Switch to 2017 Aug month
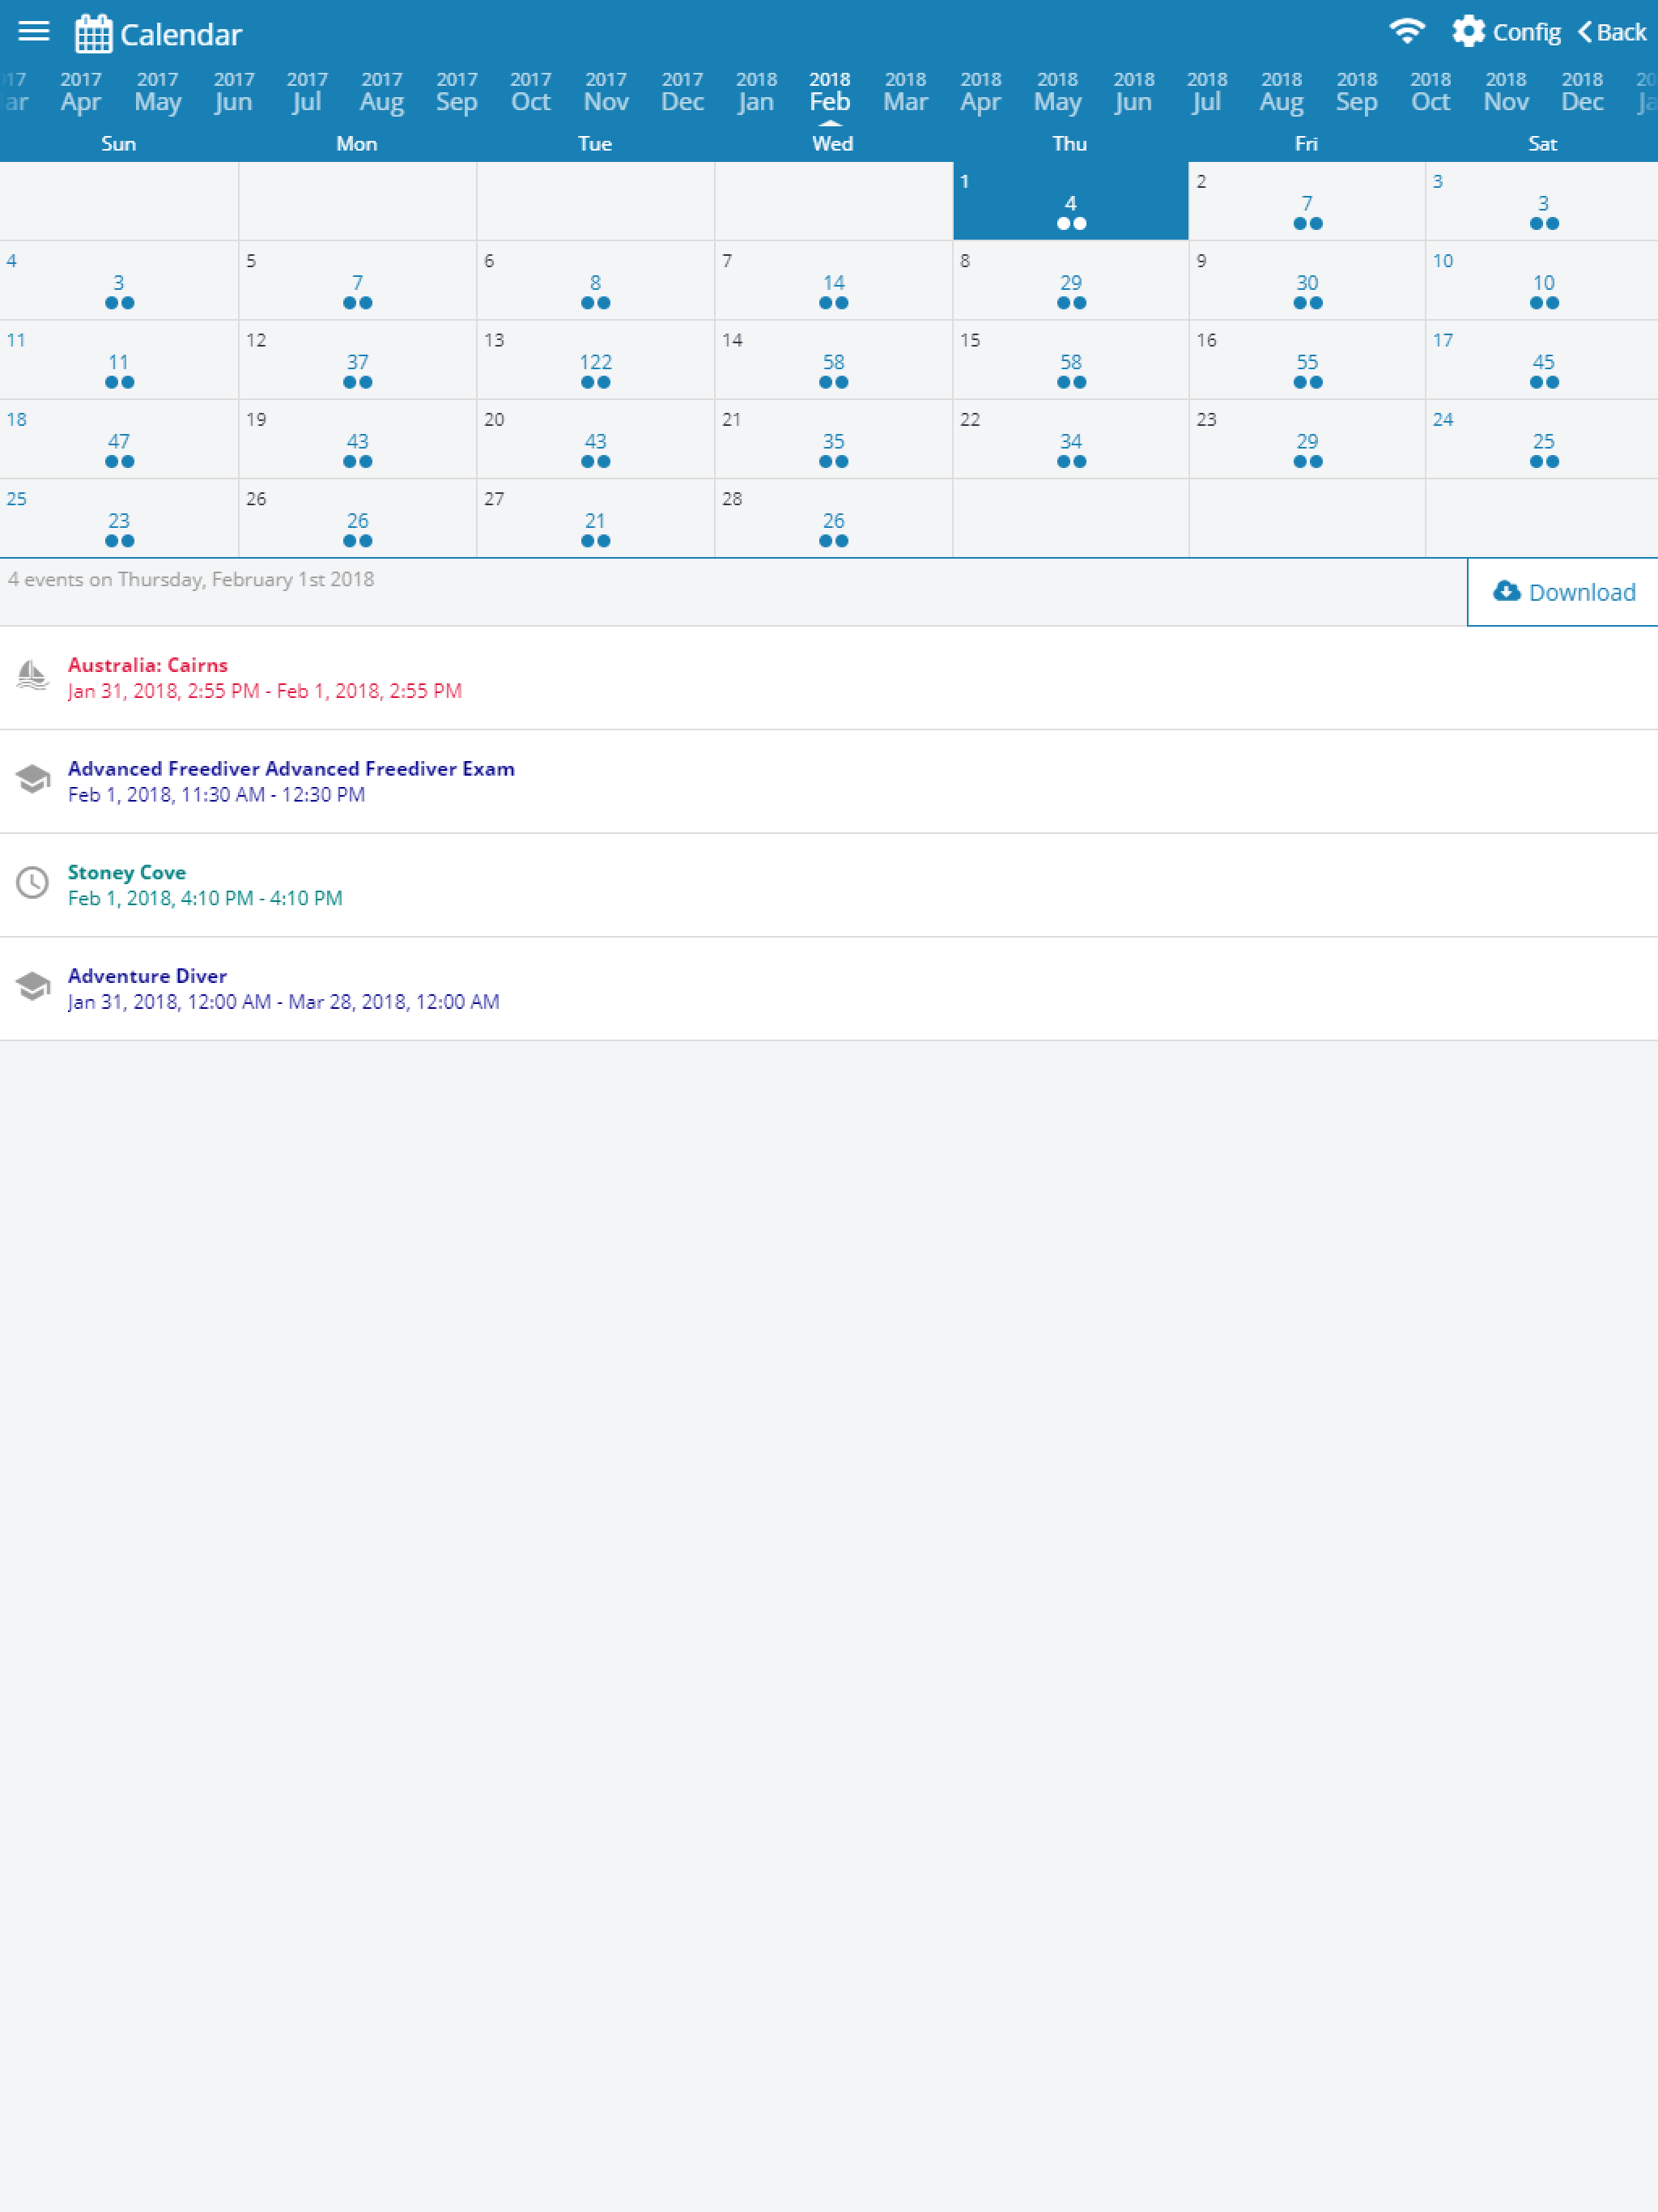This screenshot has width=1658, height=2212. [x=382, y=92]
